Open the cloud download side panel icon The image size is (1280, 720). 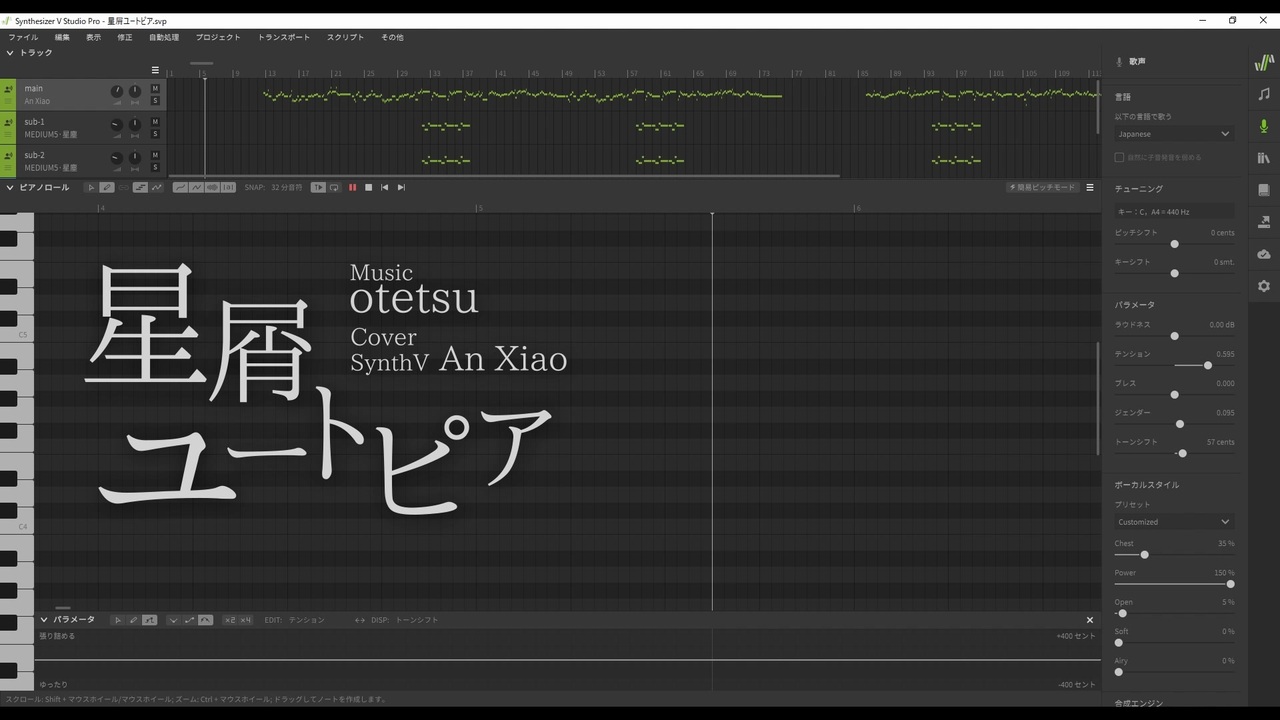coord(1264,254)
